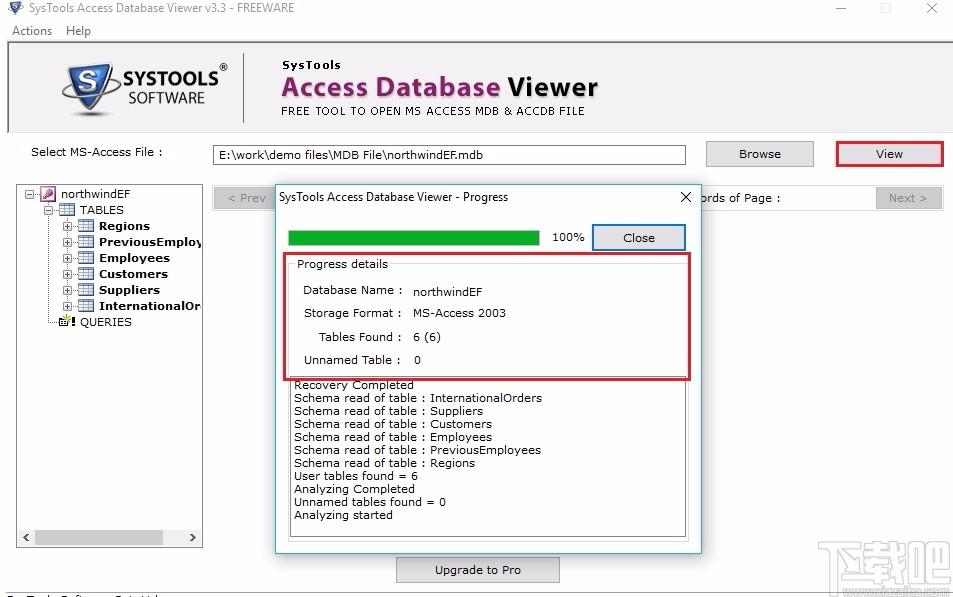Collapse the TABLES tree node

click(x=49, y=210)
